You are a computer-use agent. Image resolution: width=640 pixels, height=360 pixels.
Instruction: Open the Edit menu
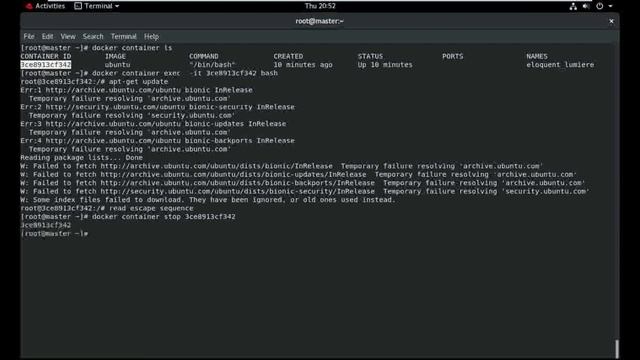coord(47,36)
